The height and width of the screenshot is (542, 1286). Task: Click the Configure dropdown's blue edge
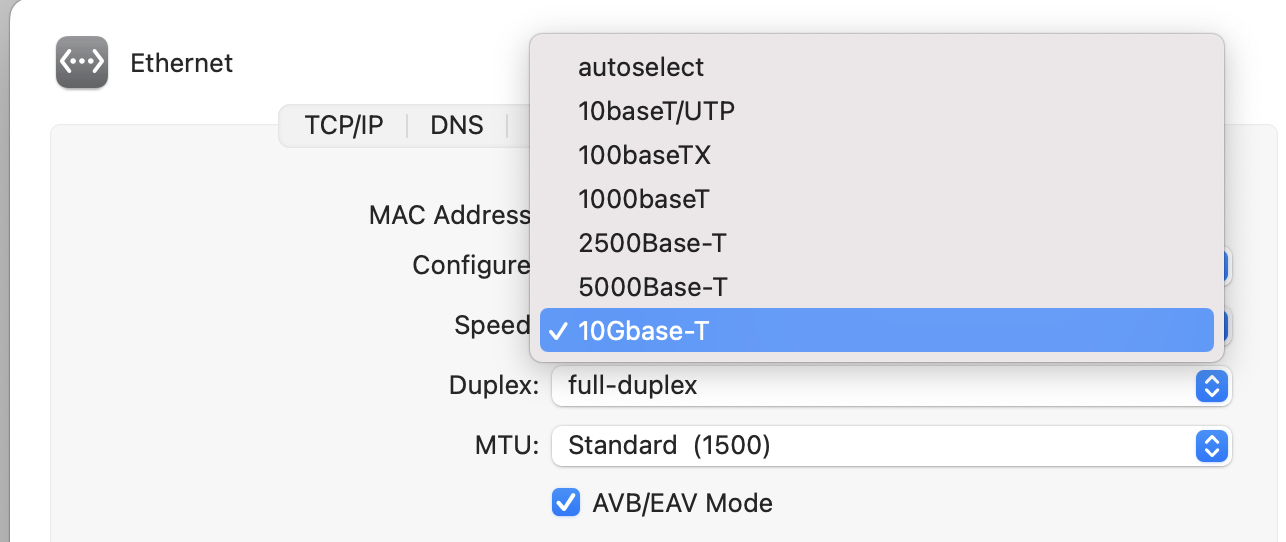1227,266
